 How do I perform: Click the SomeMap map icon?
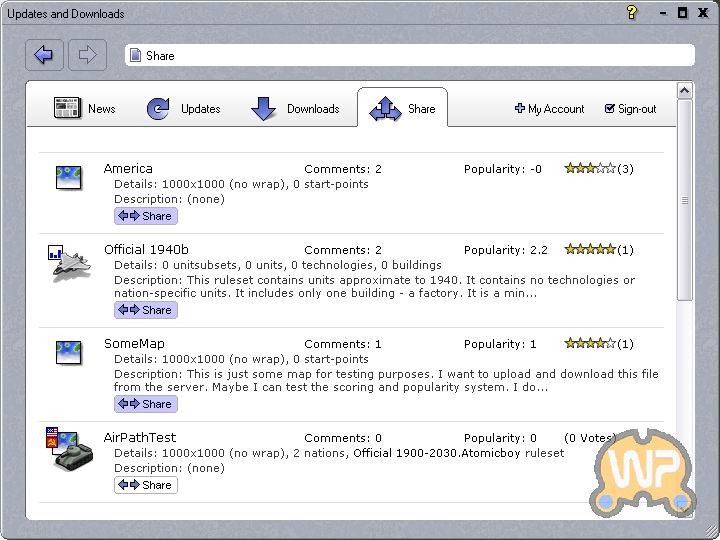pos(68,353)
